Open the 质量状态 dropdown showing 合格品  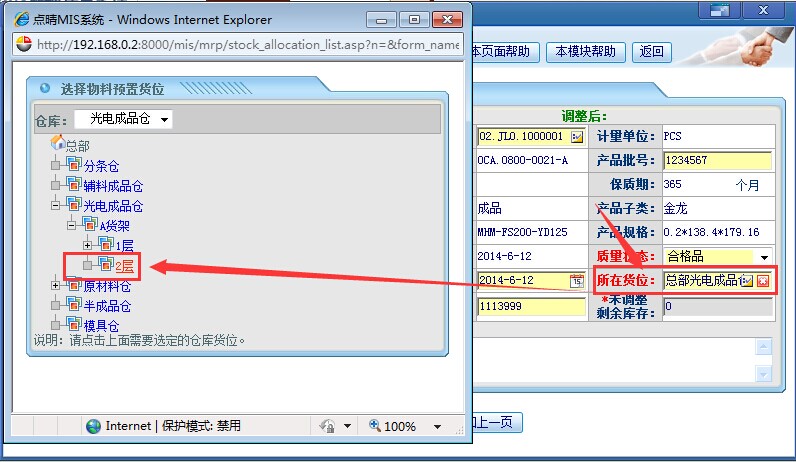click(x=765, y=257)
